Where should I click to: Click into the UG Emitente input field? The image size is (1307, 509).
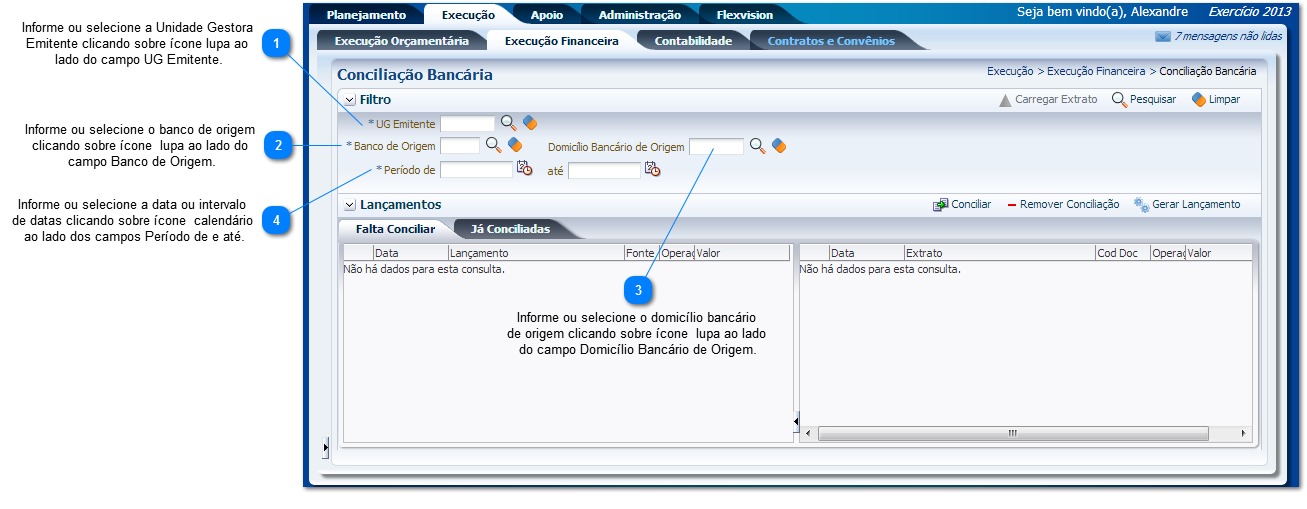[x=467, y=123]
